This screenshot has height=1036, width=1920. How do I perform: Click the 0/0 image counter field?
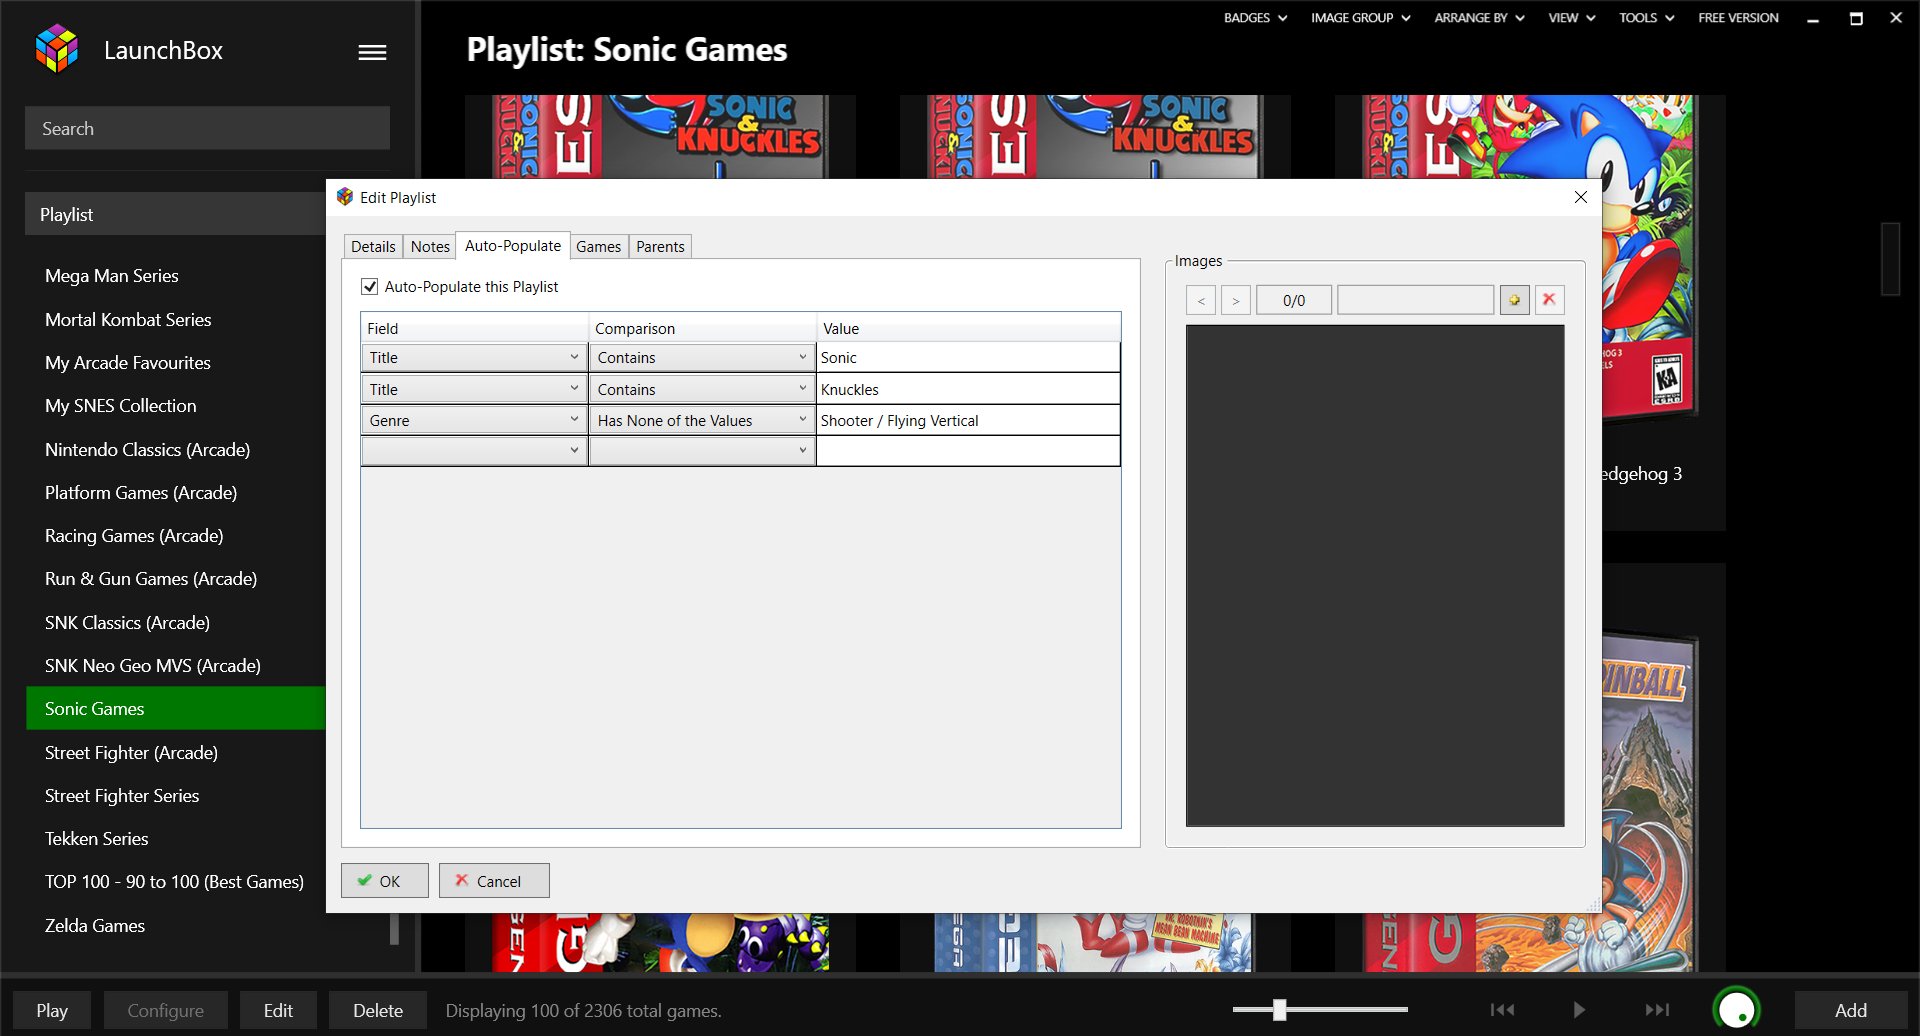pyautogui.click(x=1294, y=300)
